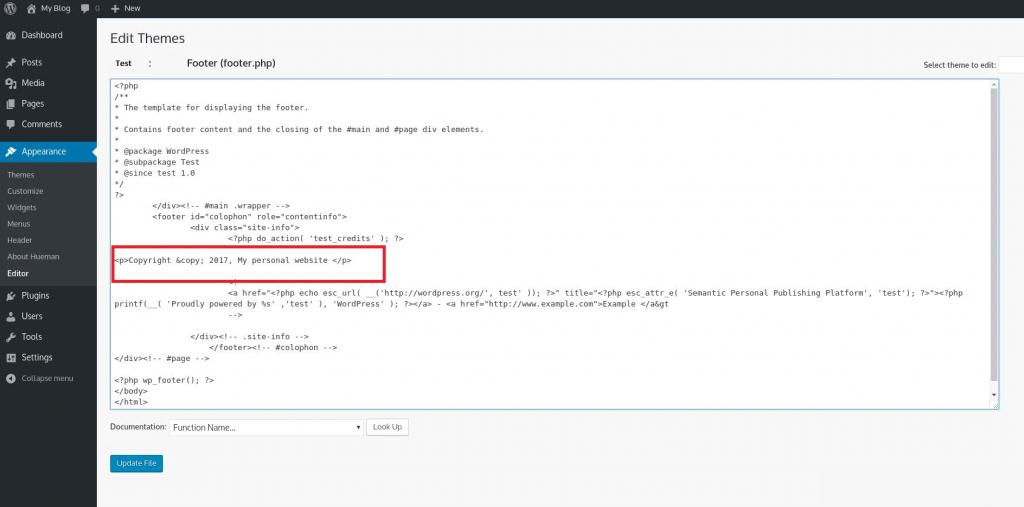This screenshot has width=1024, height=507.
Task: Click the plus icon beside New
Action: point(115,8)
